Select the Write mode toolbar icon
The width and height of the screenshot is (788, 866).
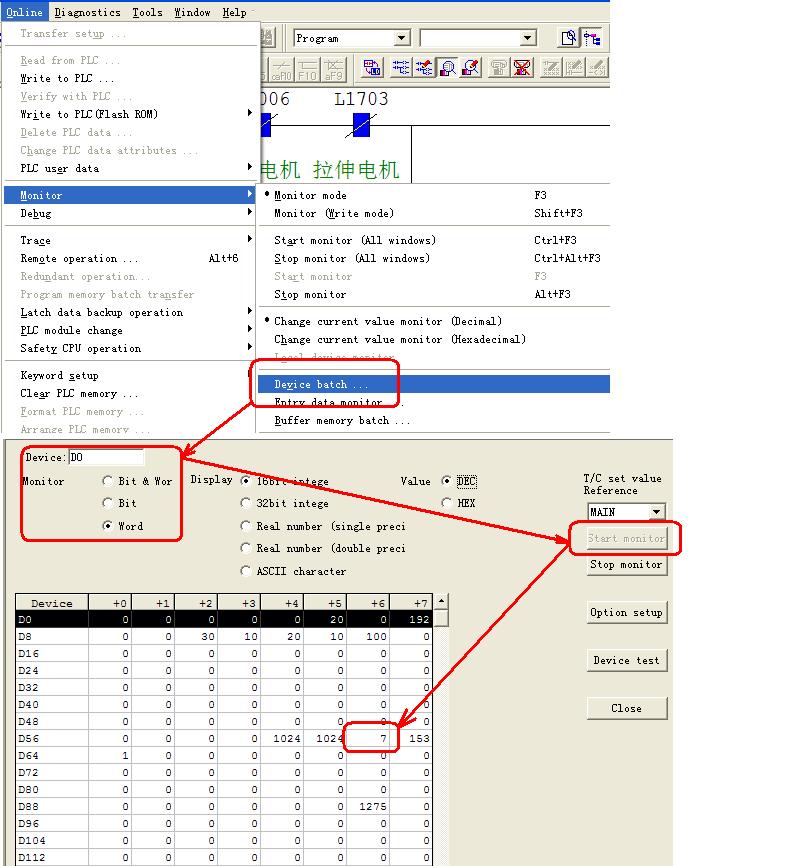pos(424,68)
